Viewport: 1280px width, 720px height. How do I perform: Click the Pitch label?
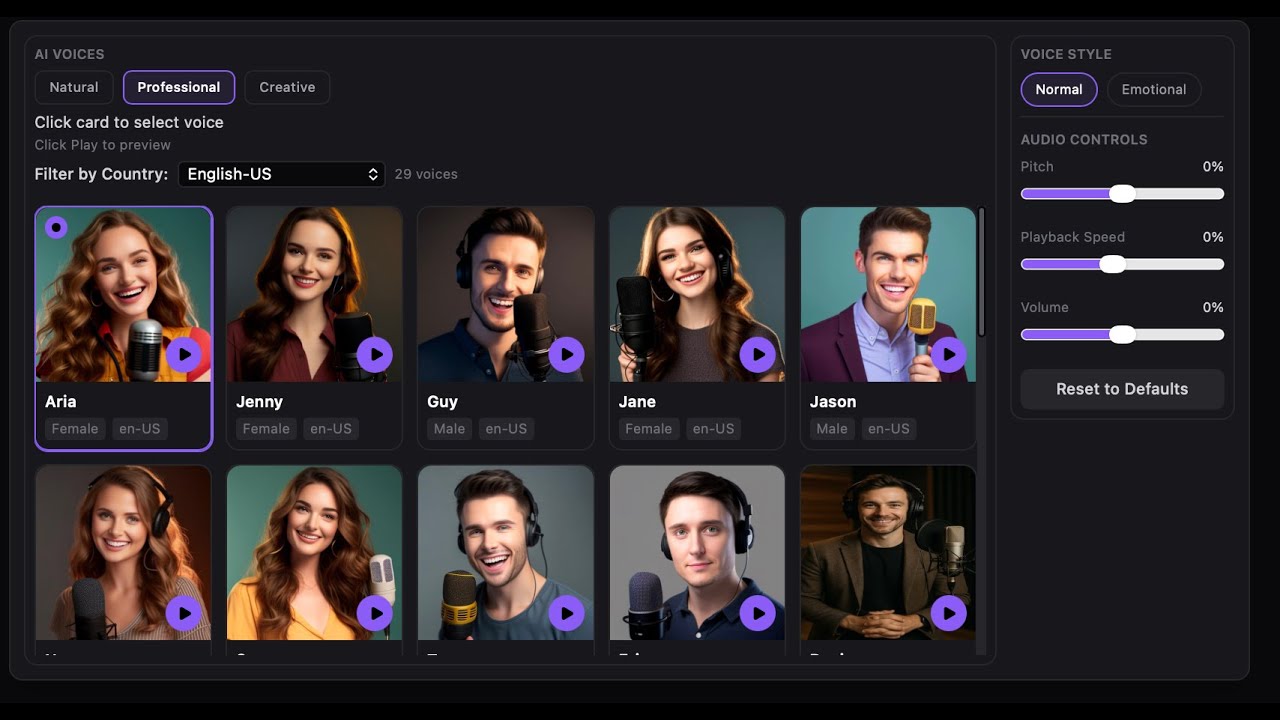(x=1037, y=167)
